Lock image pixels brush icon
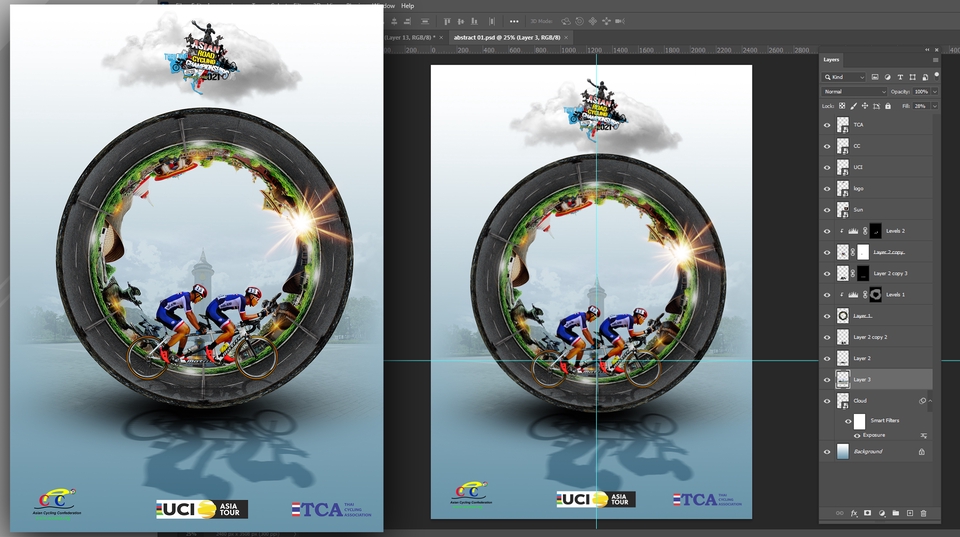Image resolution: width=960 pixels, height=537 pixels. 853,106
